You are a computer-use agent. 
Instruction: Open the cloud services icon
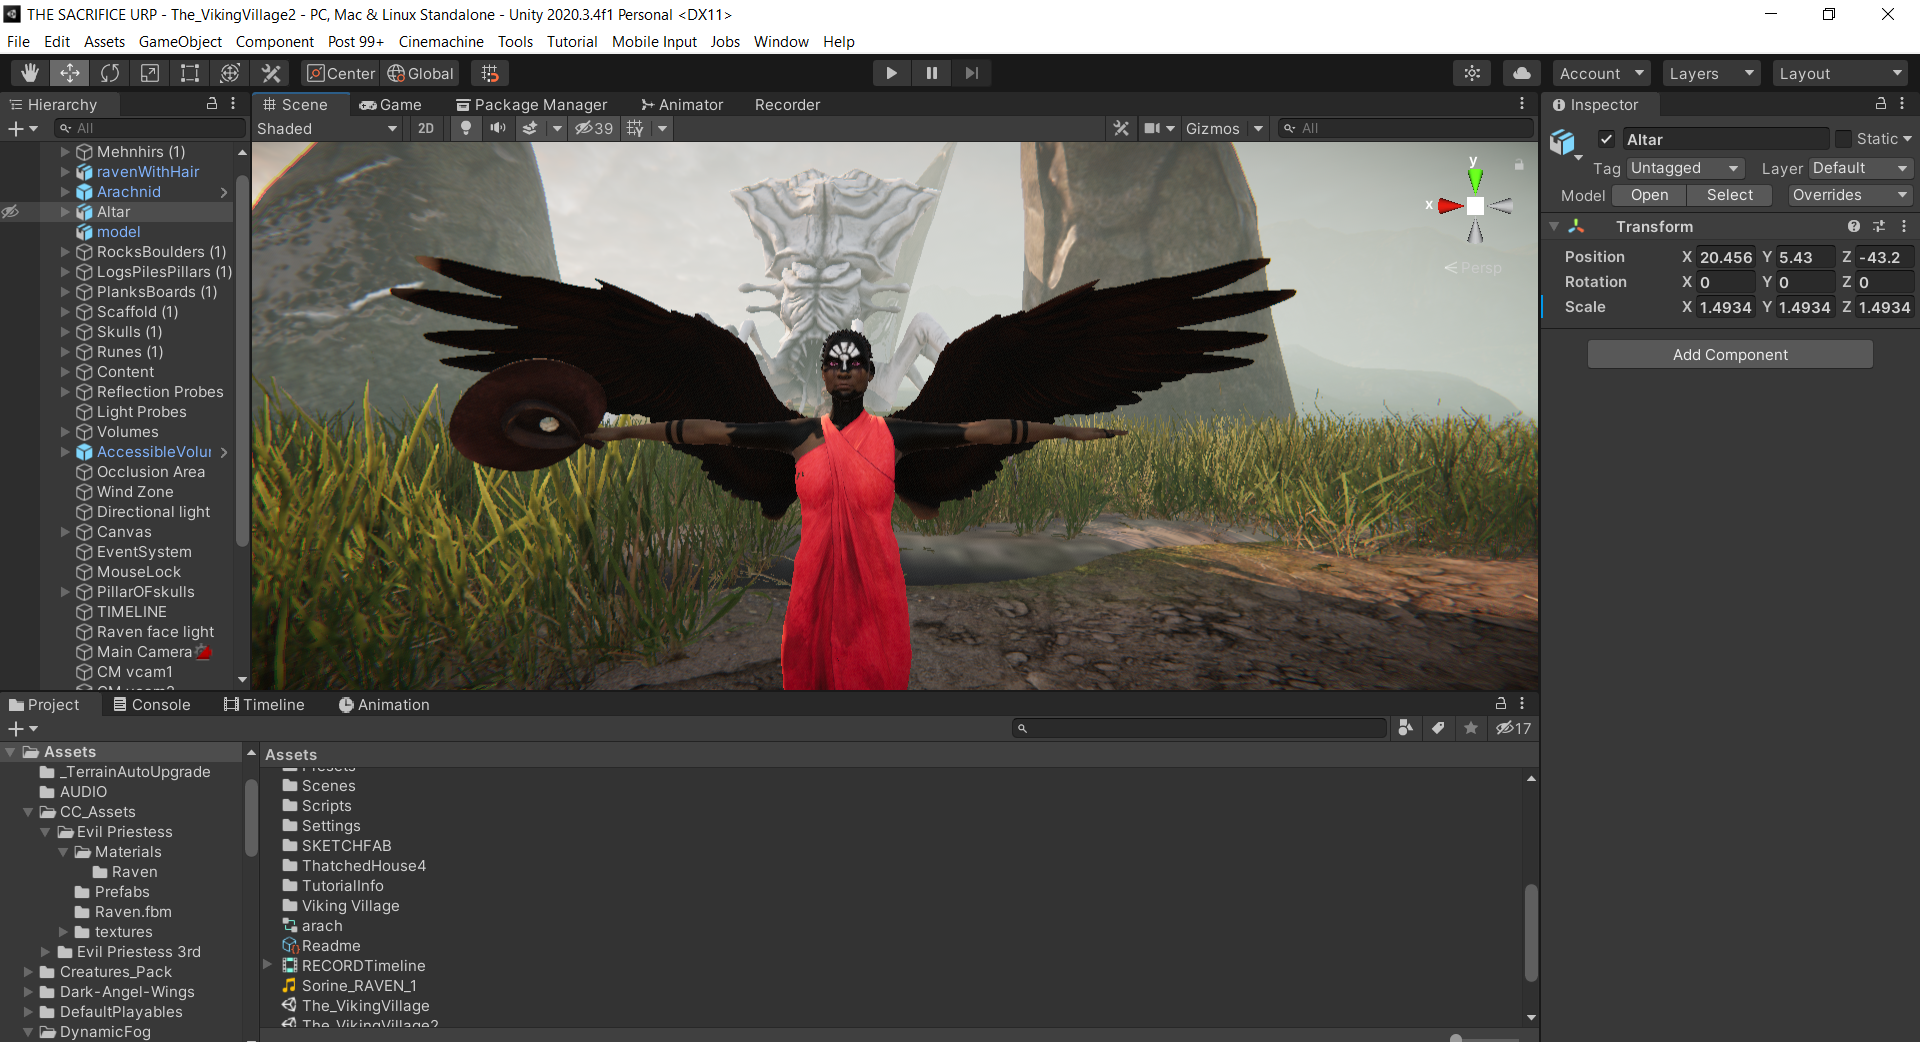[x=1521, y=73]
